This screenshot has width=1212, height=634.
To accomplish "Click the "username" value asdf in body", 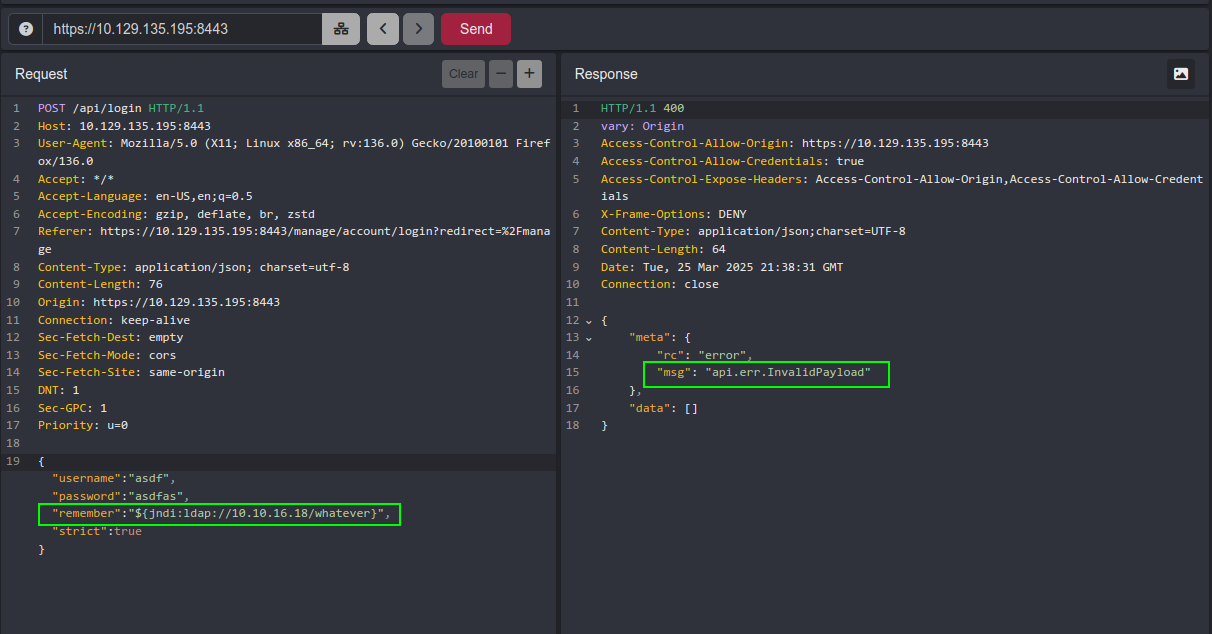I will point(149,478).
